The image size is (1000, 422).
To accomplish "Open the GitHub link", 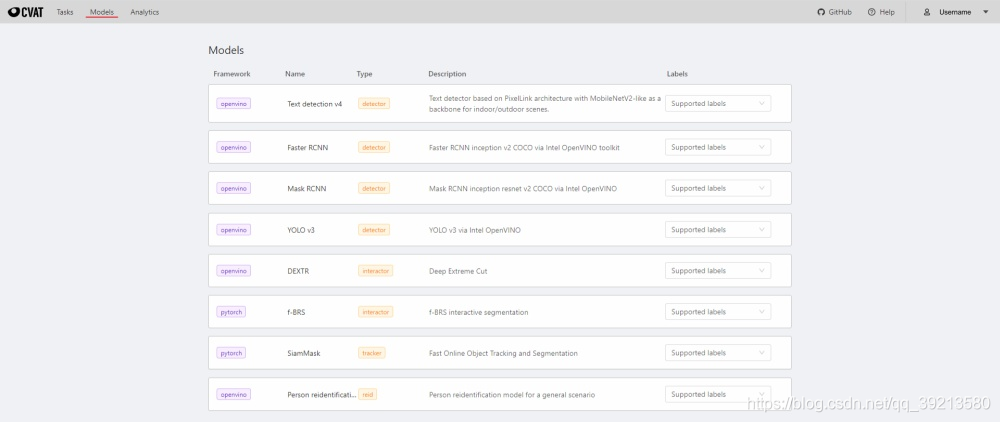I will [835, 12].
